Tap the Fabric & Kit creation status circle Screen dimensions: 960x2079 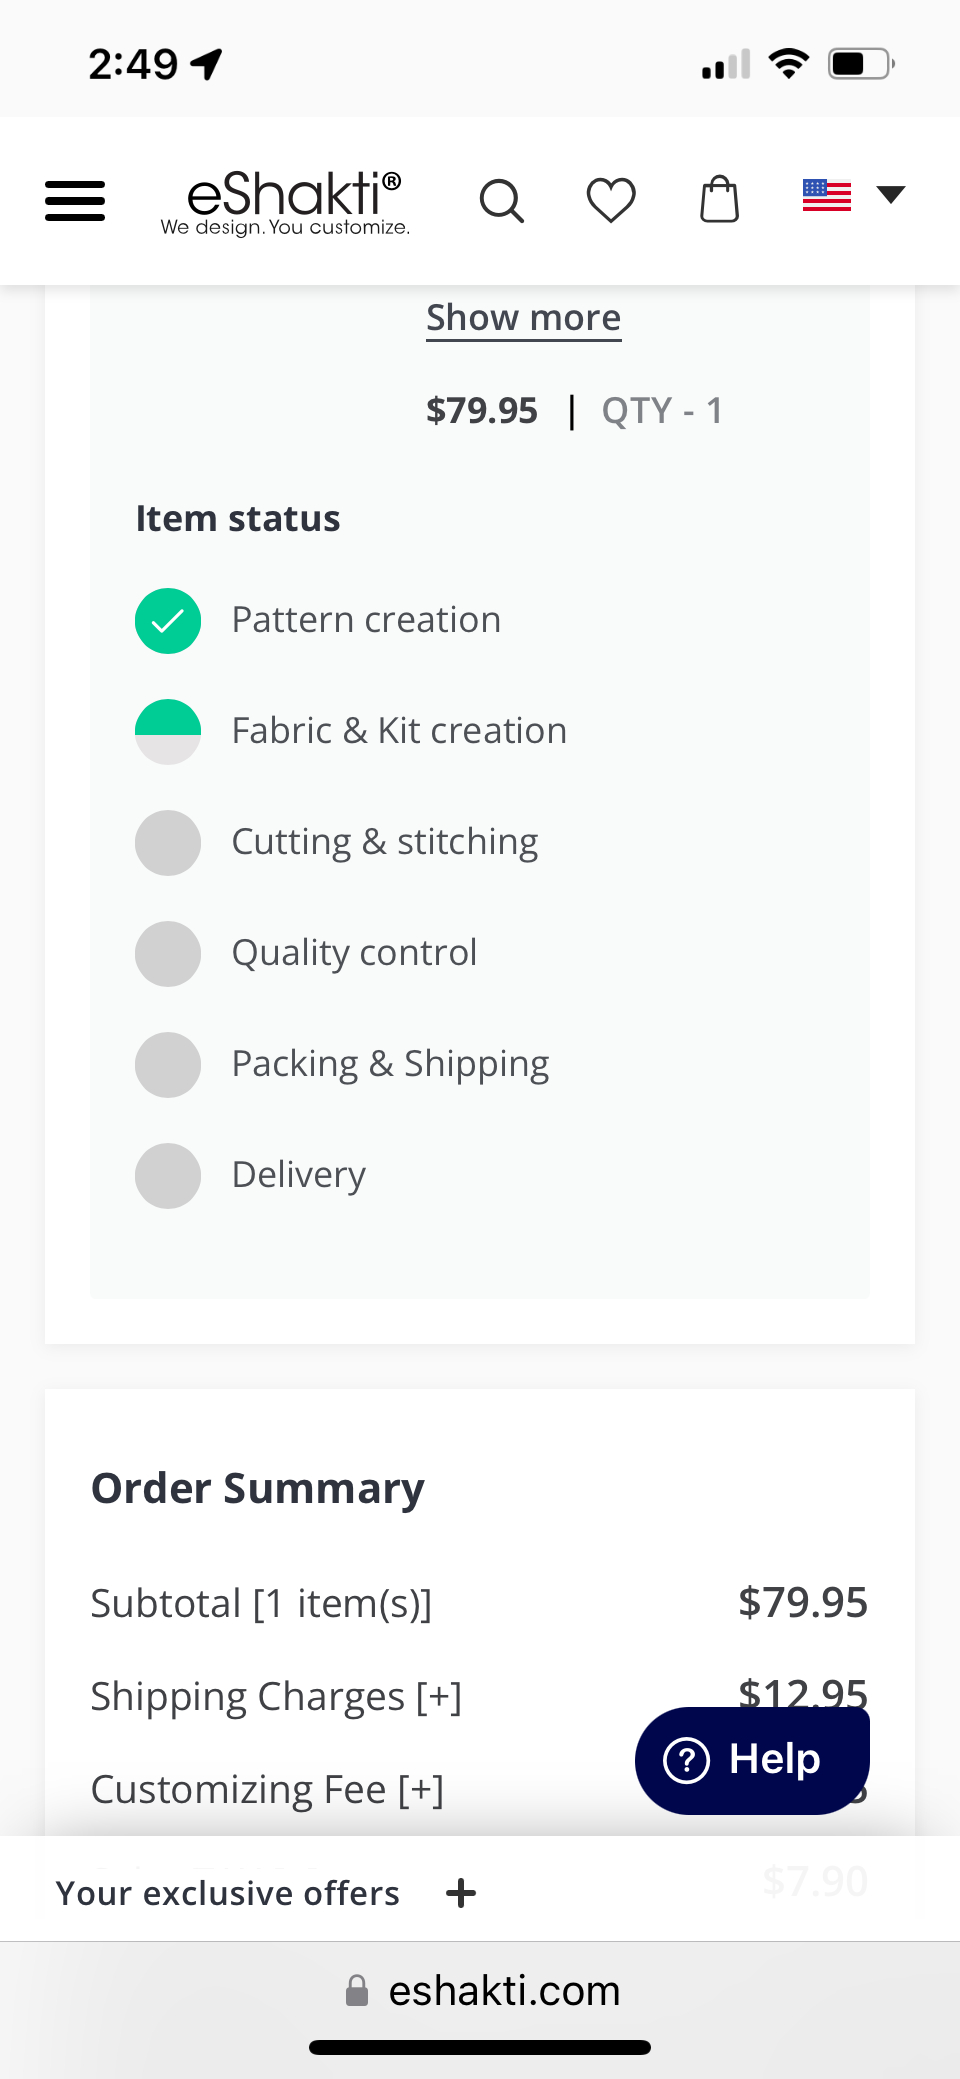coord(168,732)
